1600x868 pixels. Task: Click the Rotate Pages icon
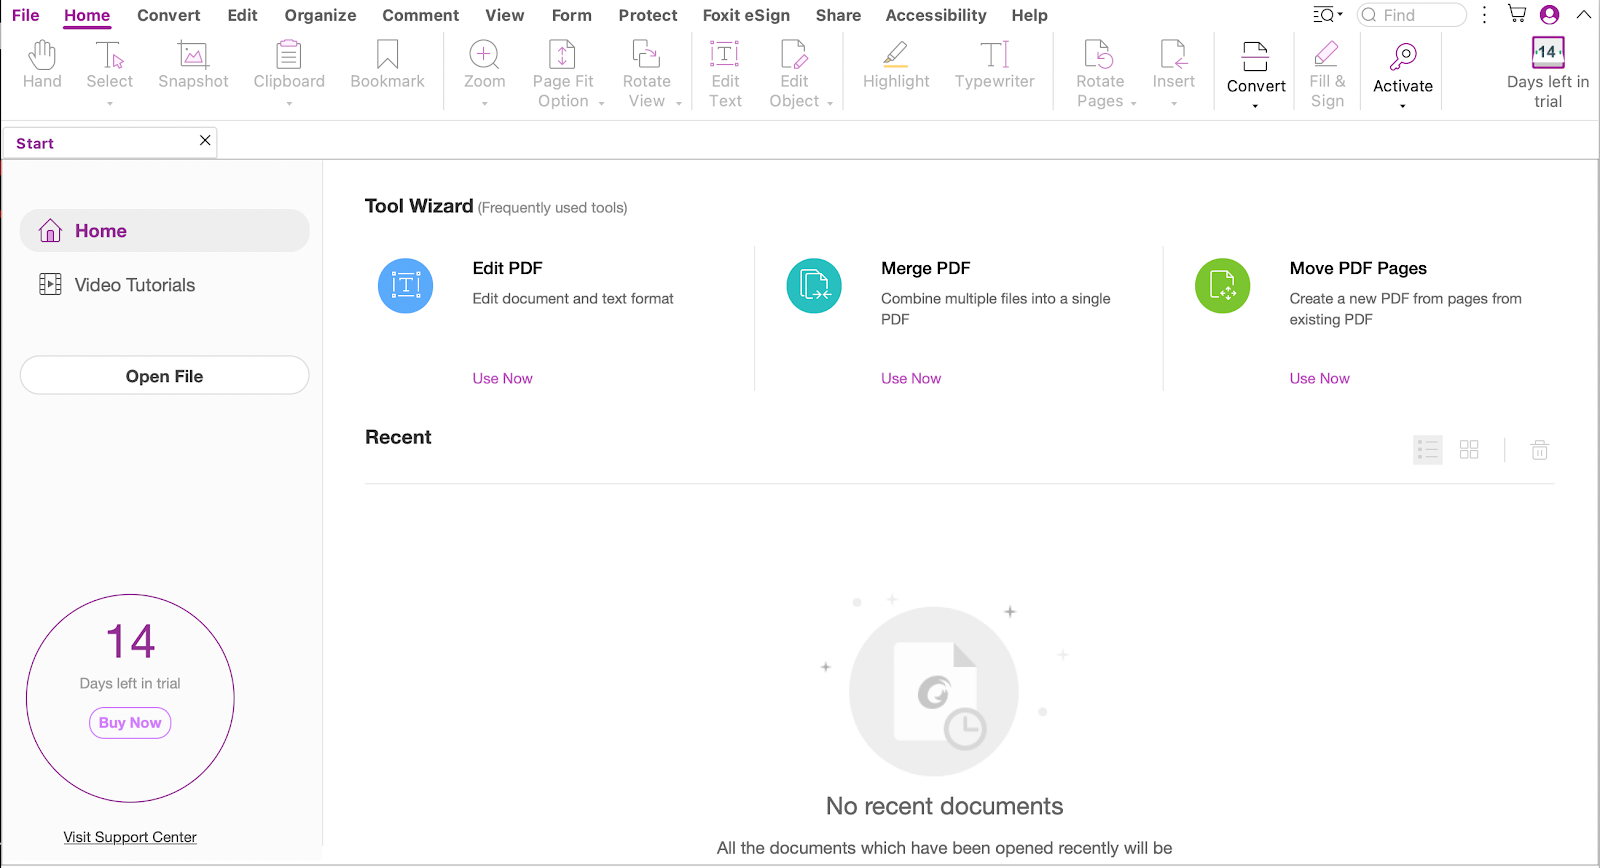click(x=1099, y=55)
